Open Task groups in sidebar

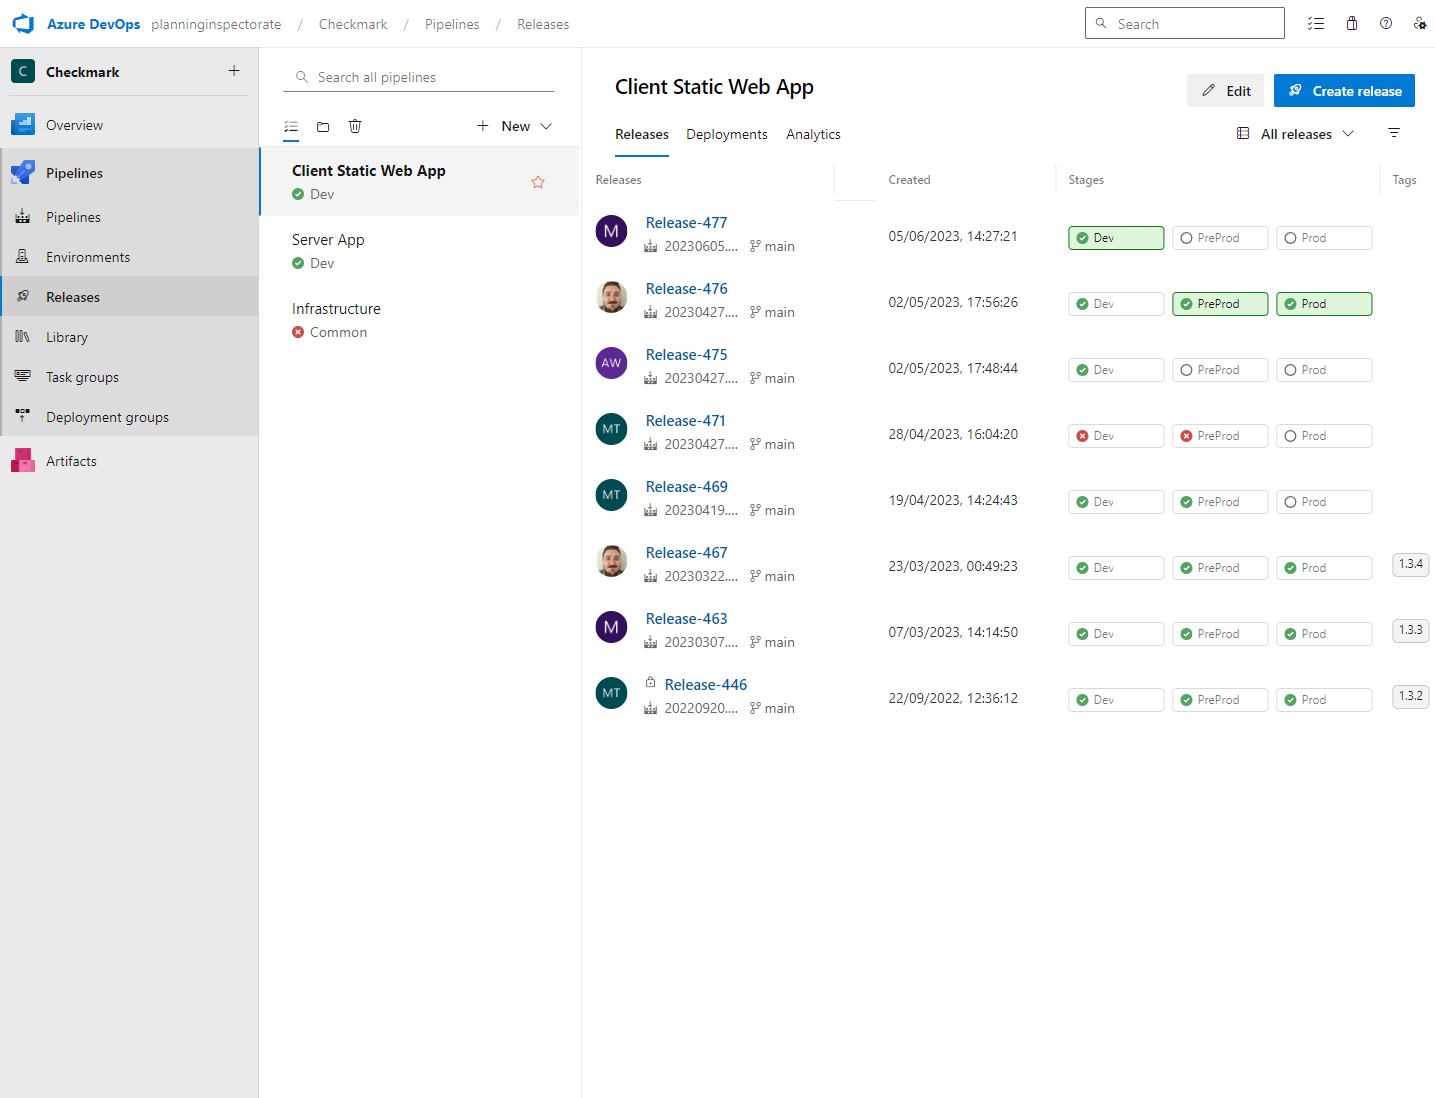click(129, 377)
